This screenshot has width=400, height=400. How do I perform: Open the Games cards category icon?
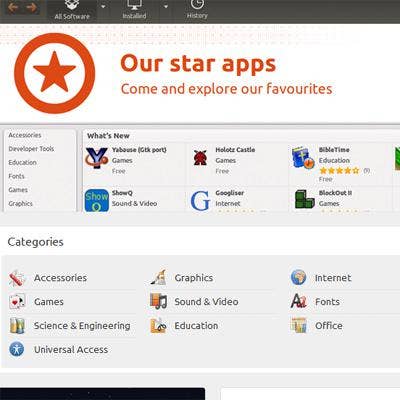[17, 302]
